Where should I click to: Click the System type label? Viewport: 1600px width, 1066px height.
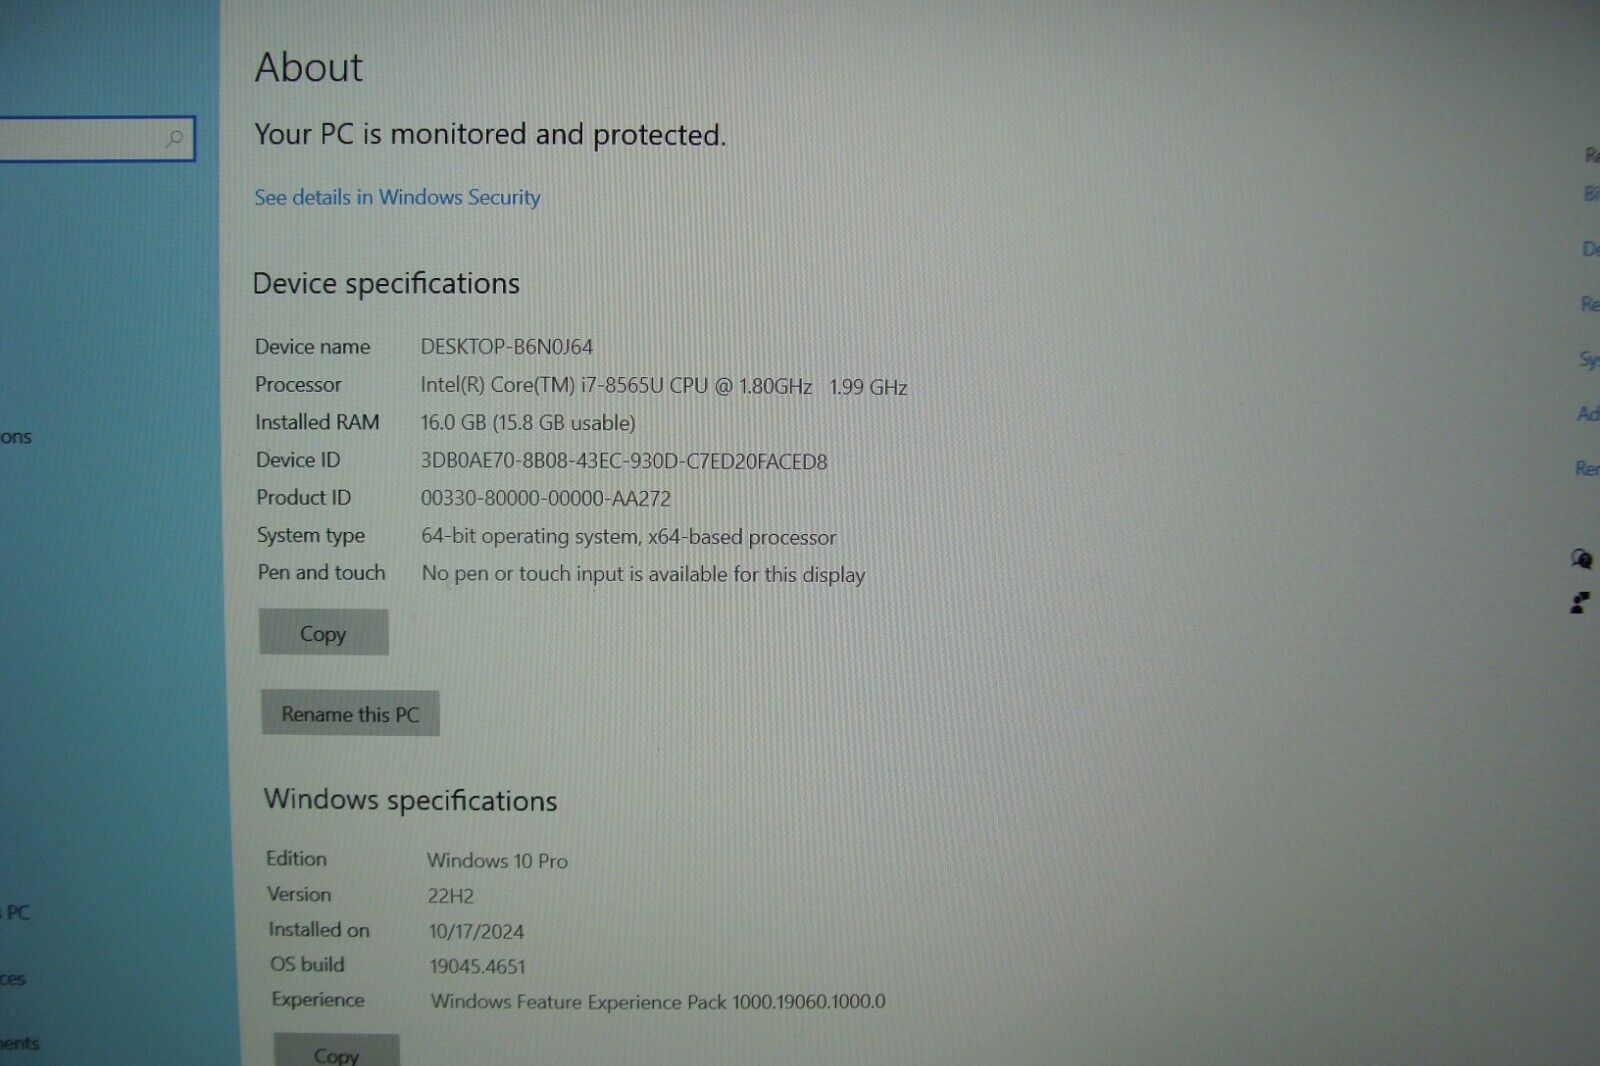tap(311, 535)
